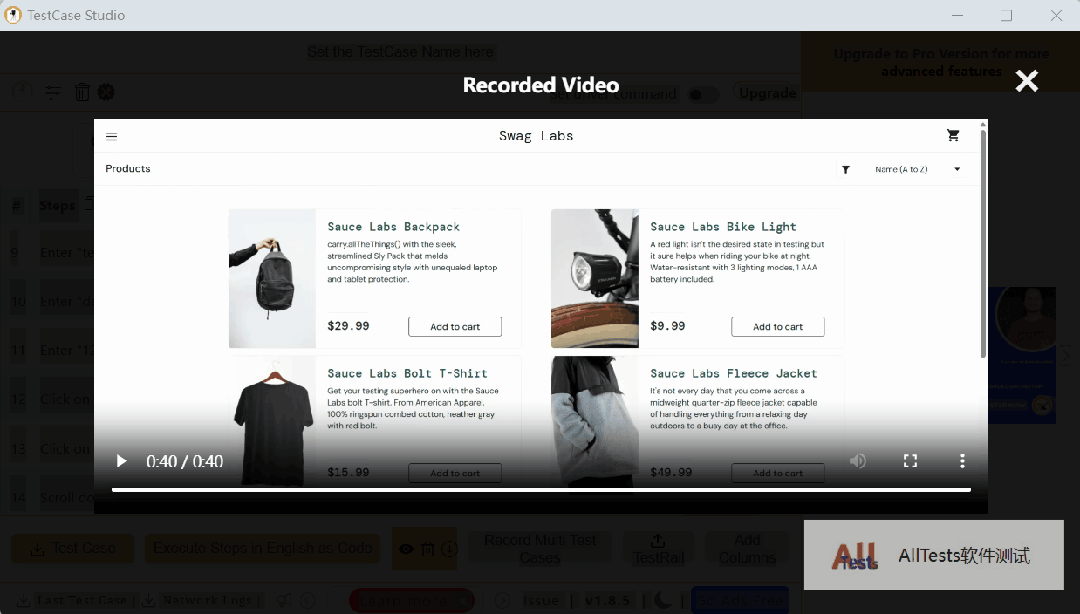Viewport: 1080px width, 614px height.
Task: Click the megaphone icon in status bar
Action: (x=283, y=601)
